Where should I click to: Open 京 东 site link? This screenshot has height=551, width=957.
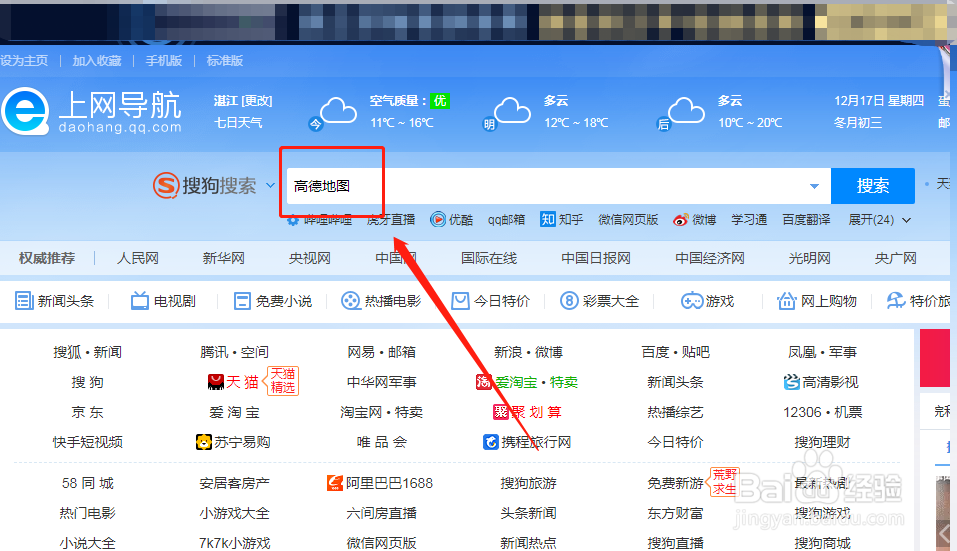click(87, 412)
